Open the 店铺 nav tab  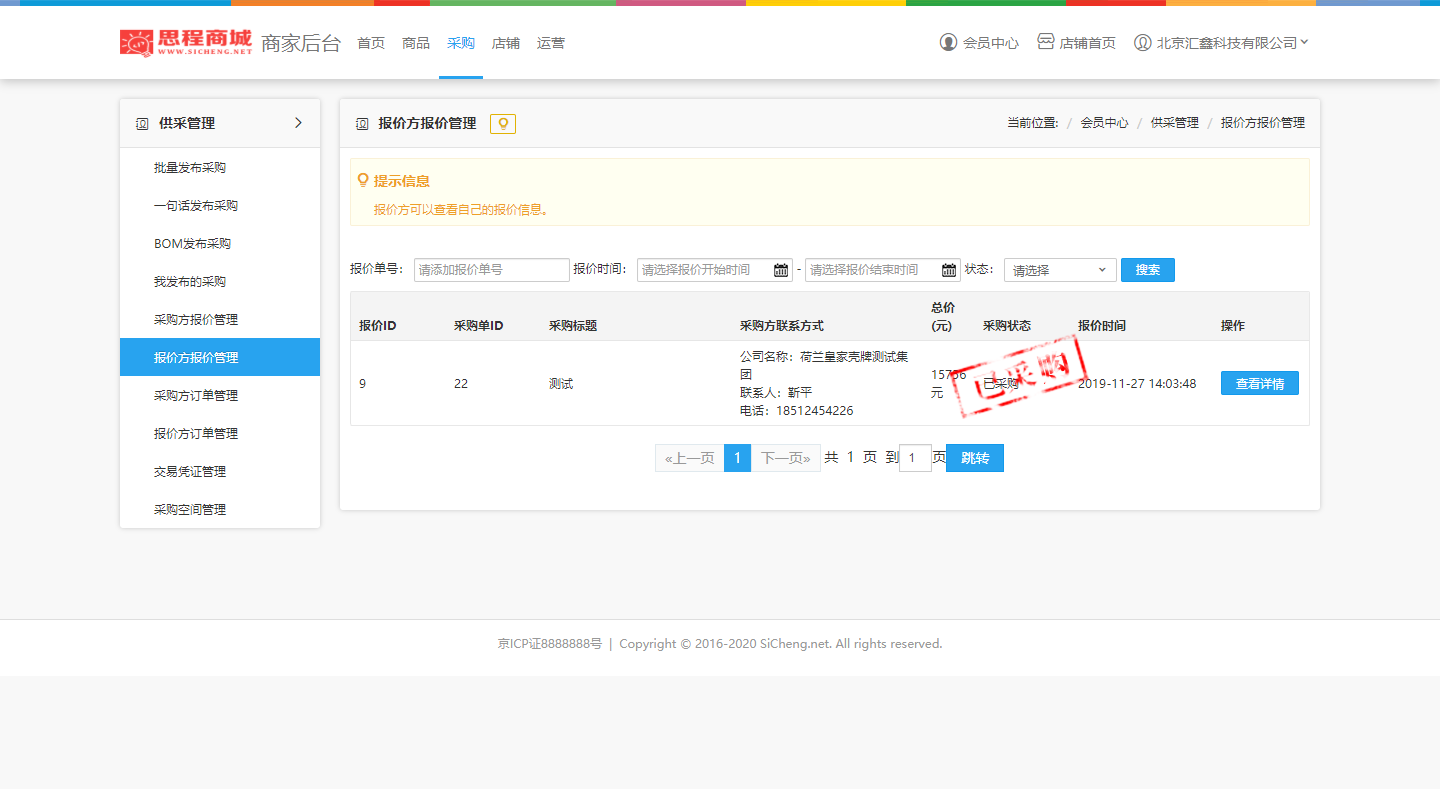point(506,43)
